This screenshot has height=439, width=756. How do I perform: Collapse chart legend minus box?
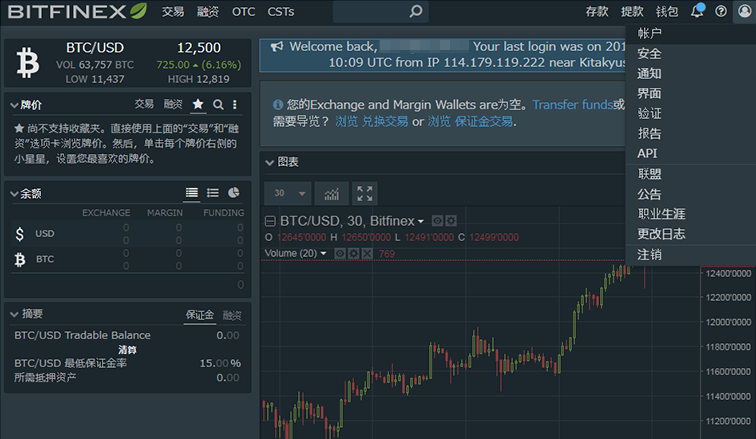click(270, 221)
